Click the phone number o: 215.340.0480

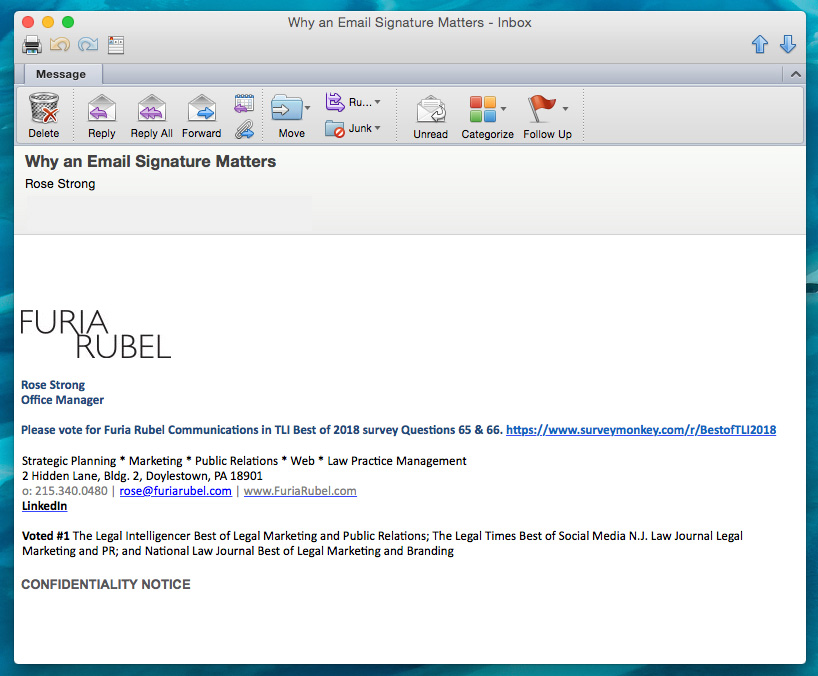click(65, 491)
